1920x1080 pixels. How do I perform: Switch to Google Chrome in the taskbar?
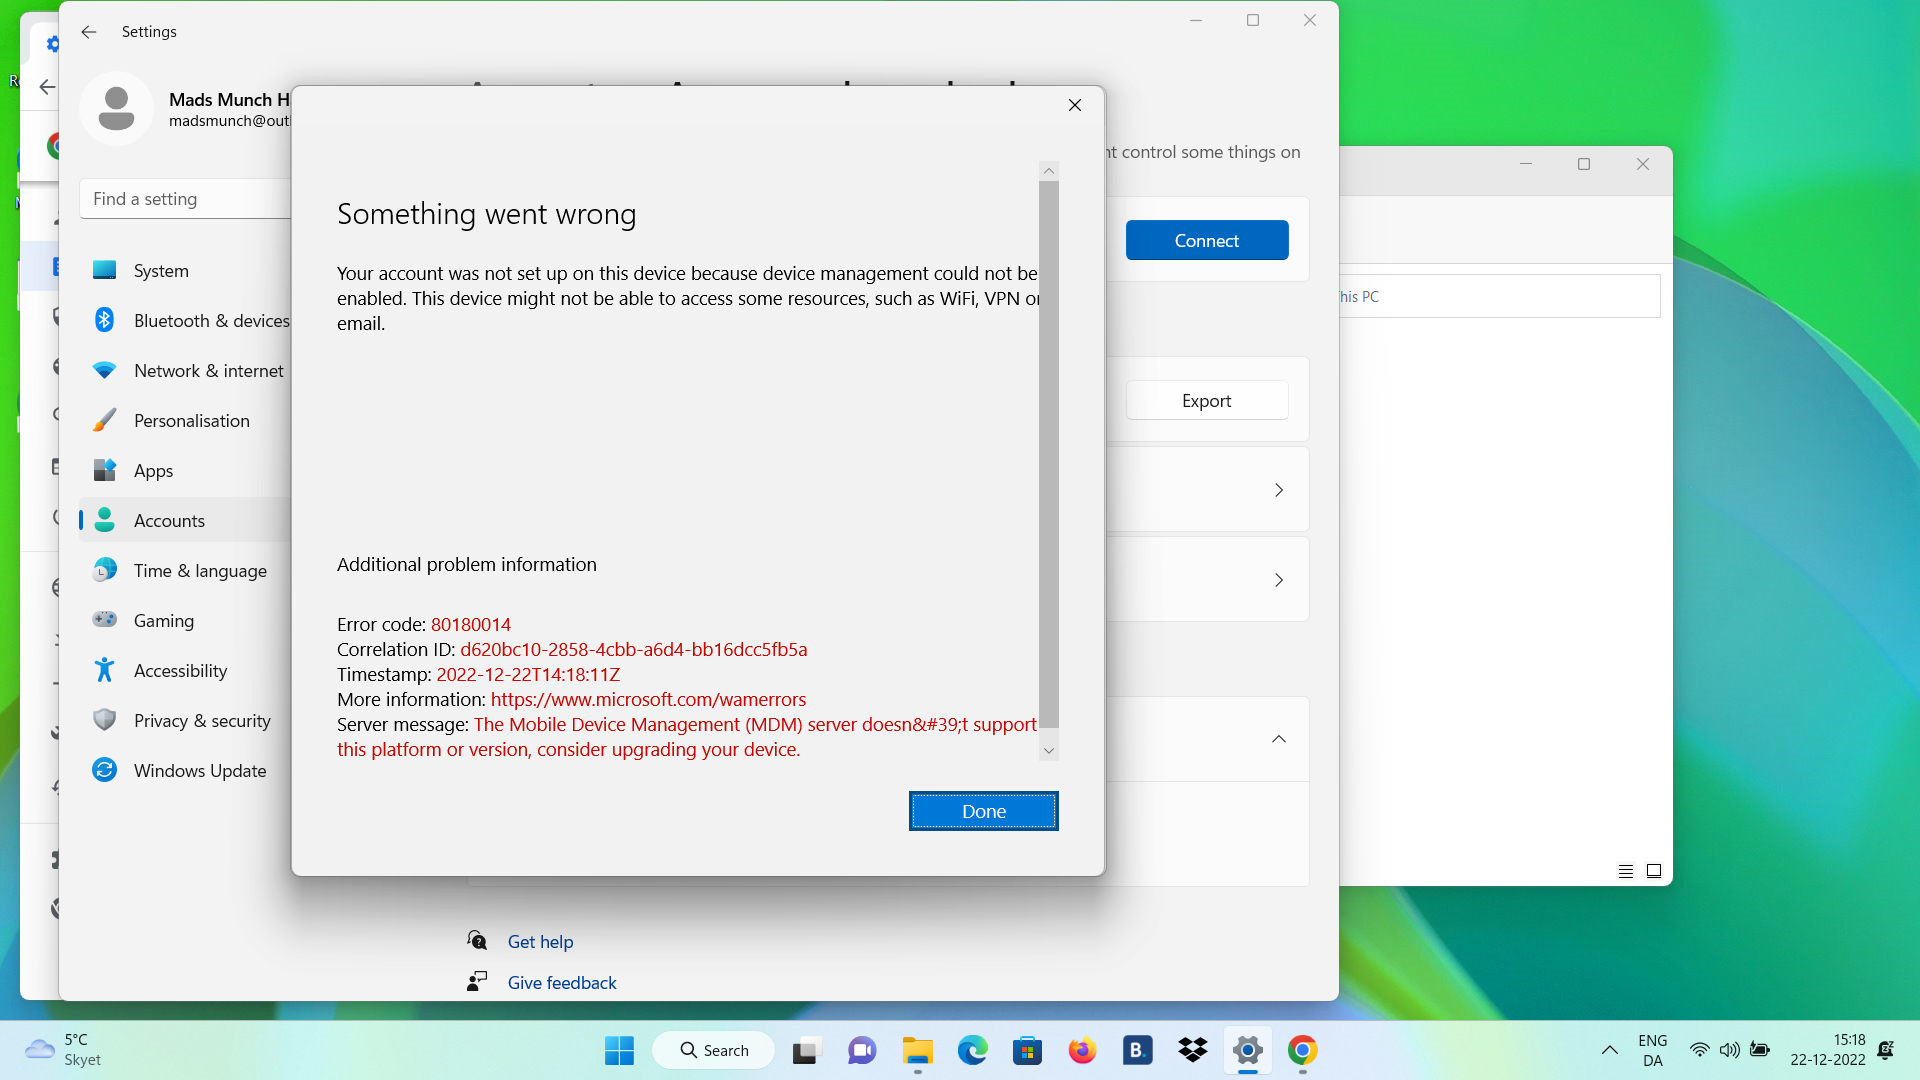pos(1302,1050)
